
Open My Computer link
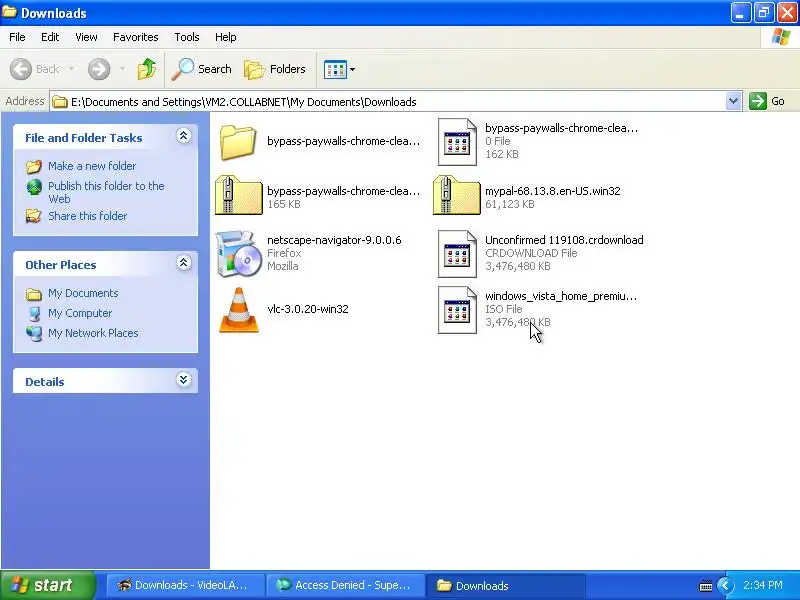[80, 313]
